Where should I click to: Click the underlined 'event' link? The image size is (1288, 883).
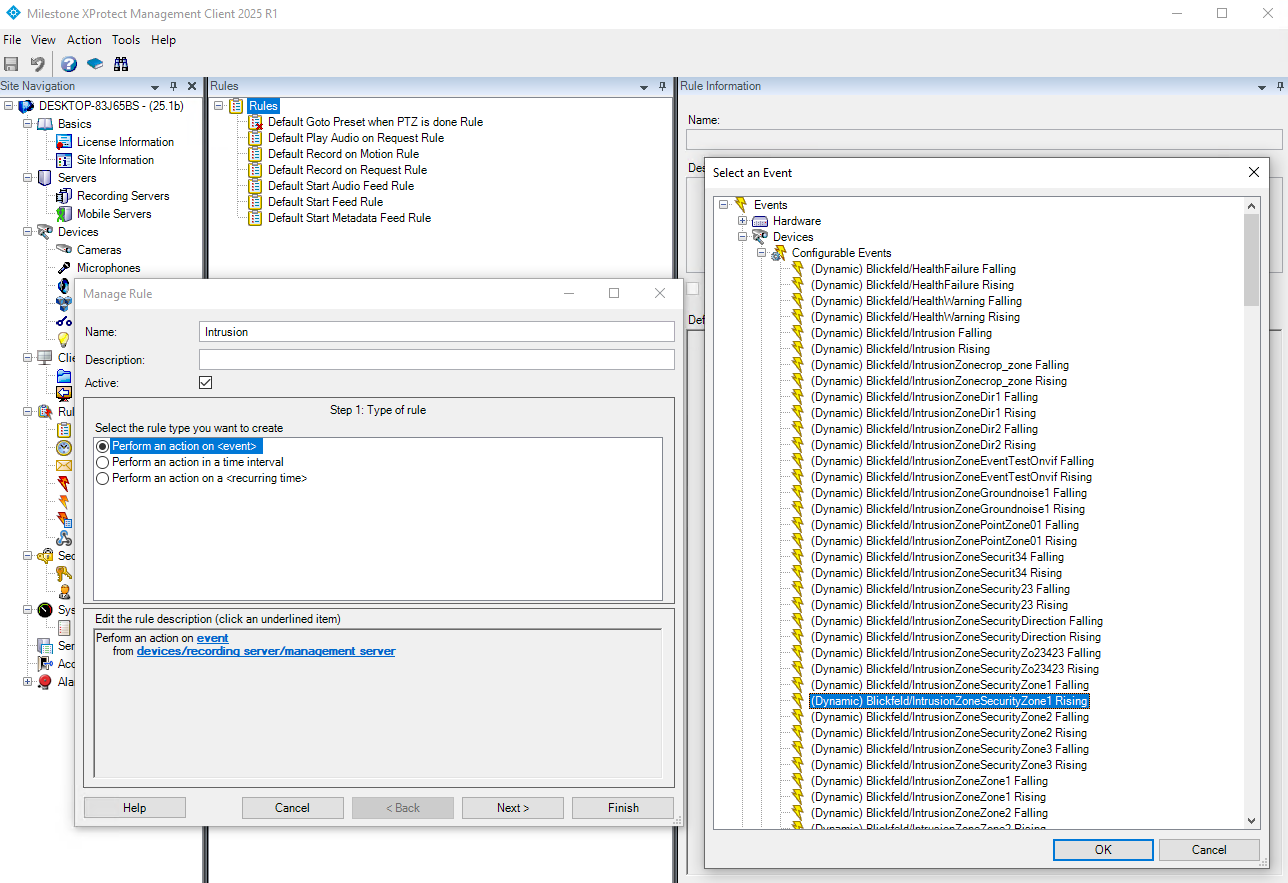pyautogui.click(x=212, y=638)
